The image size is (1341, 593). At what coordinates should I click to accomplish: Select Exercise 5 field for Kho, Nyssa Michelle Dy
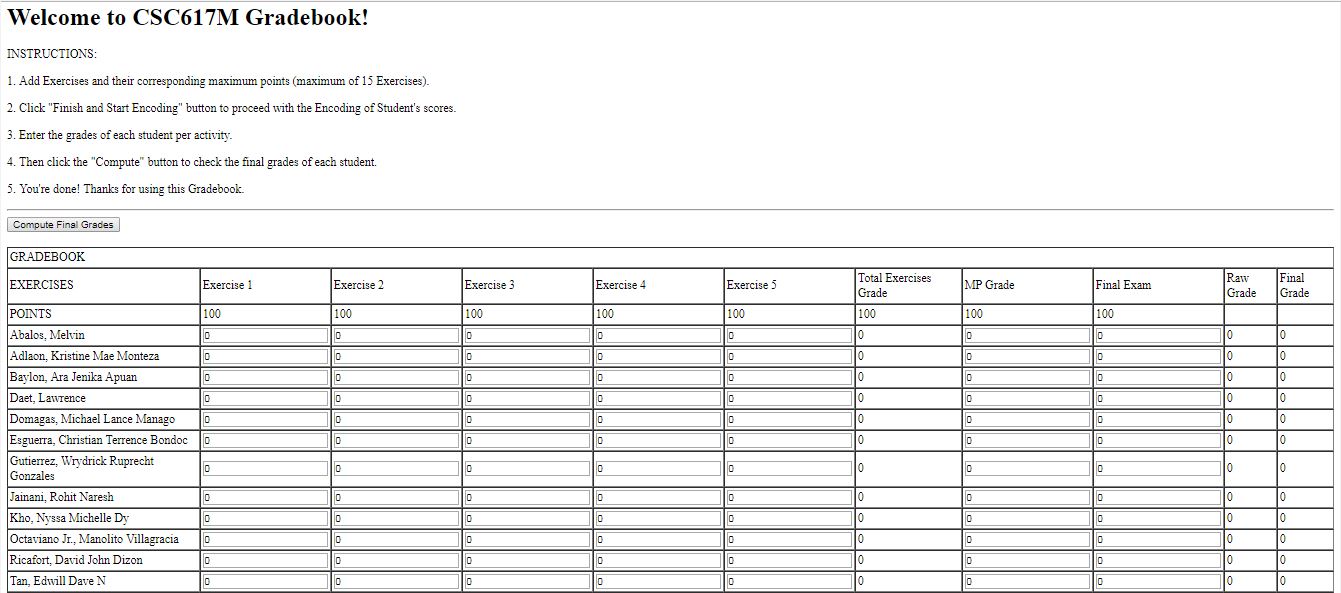click(789, 519)
